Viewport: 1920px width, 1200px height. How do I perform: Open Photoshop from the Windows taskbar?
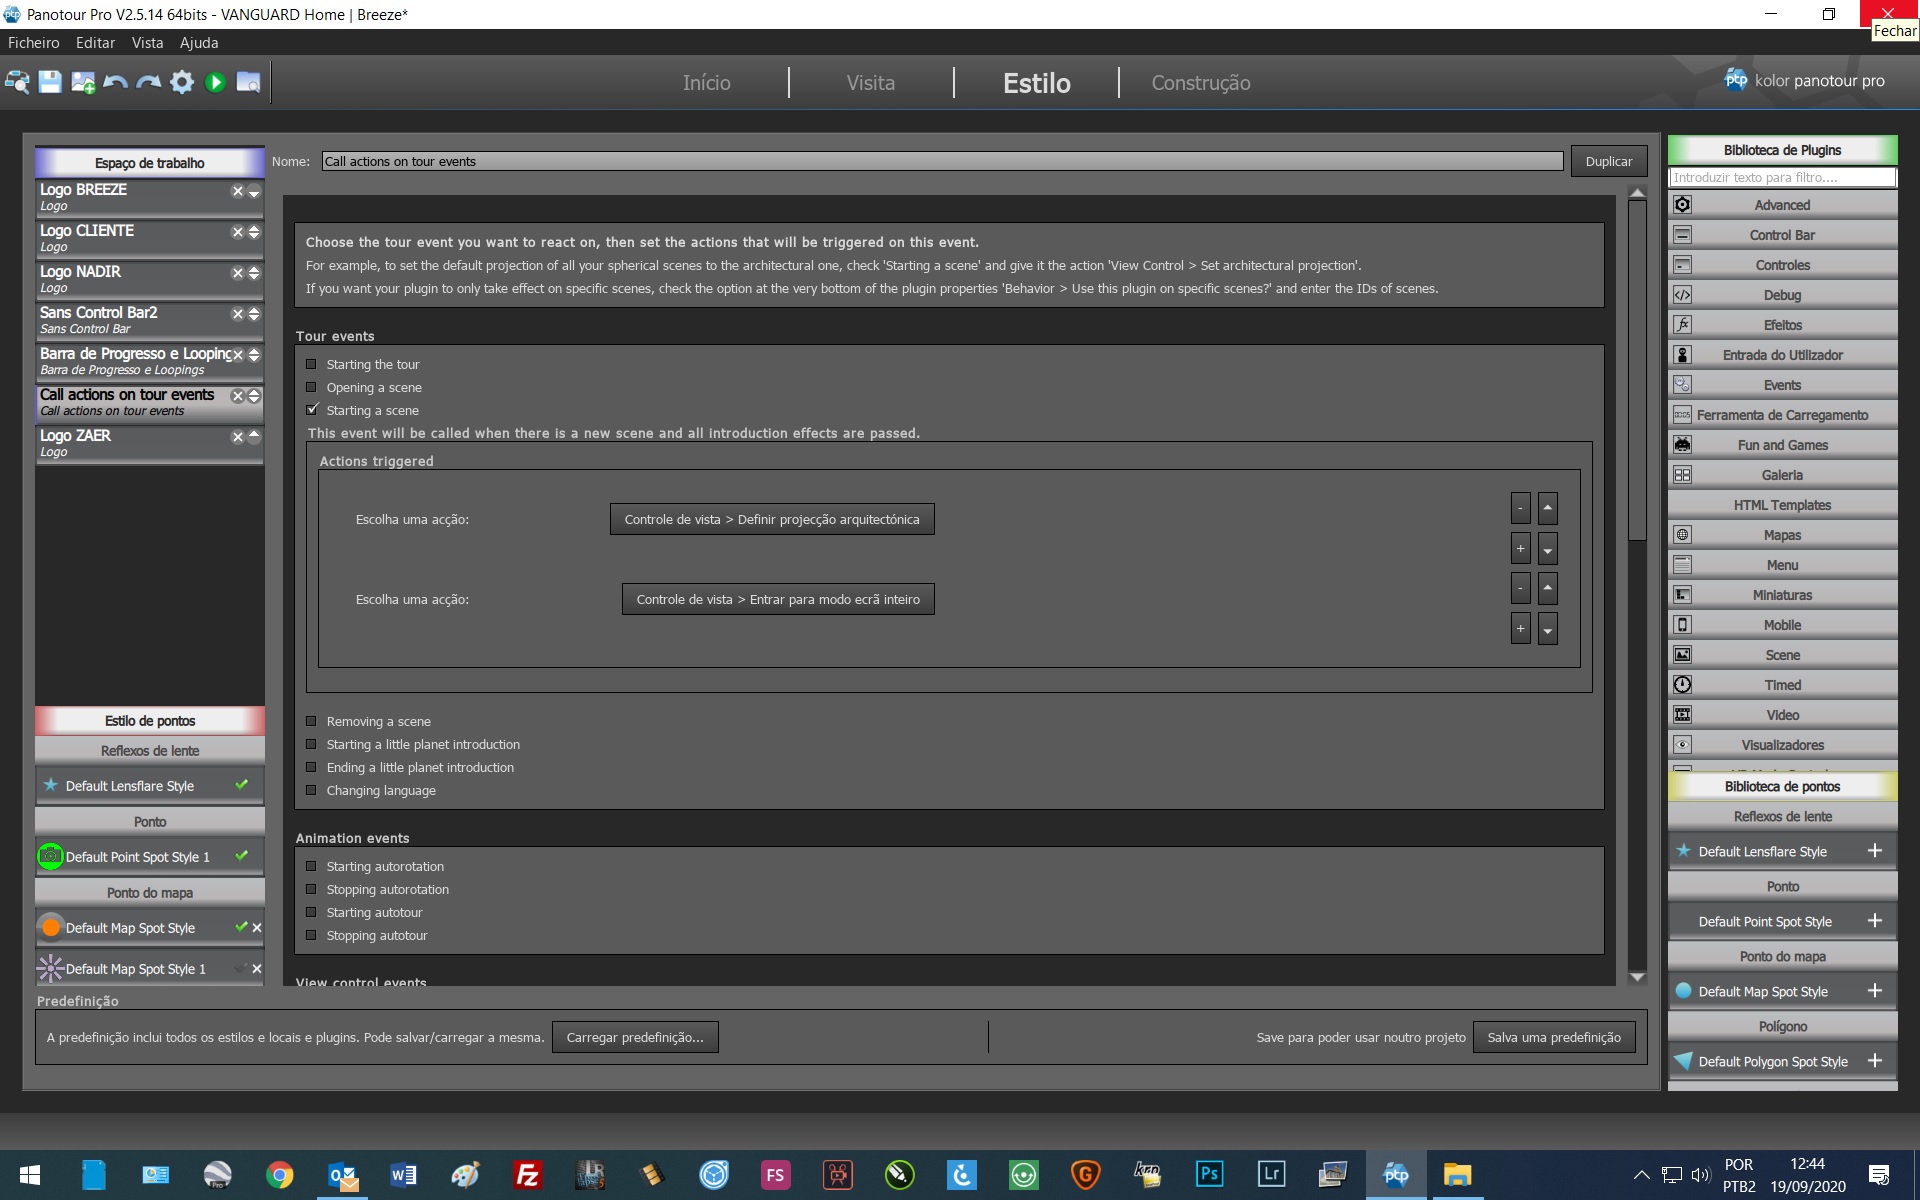coord(1209,1175)
